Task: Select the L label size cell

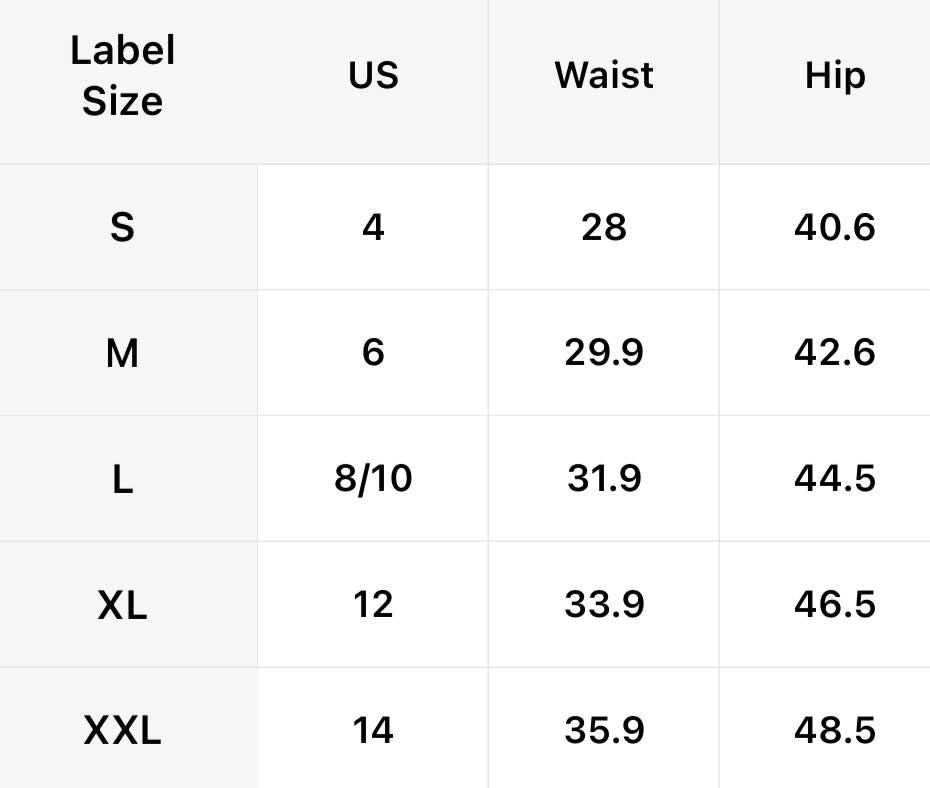Action: tap(122, 479)
